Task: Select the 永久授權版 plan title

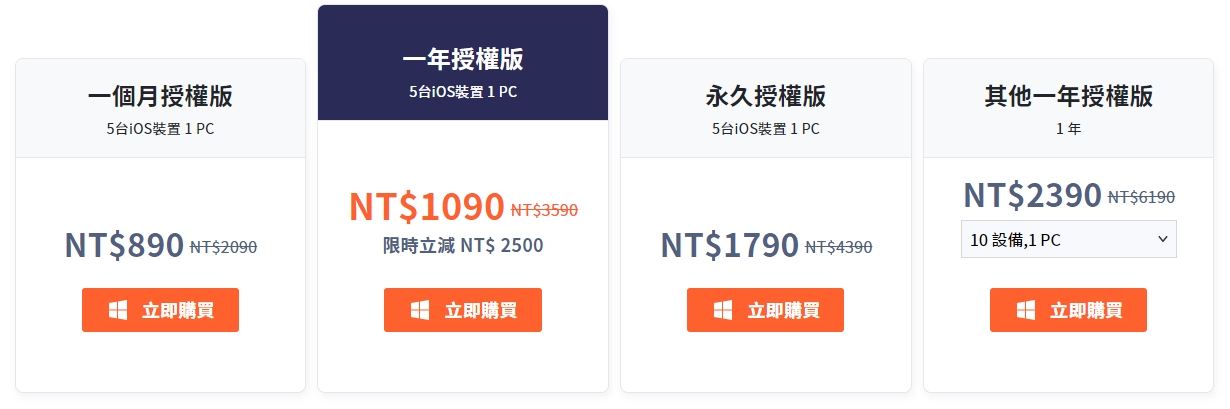Action: pyautogui.click(x=766, y=96)
